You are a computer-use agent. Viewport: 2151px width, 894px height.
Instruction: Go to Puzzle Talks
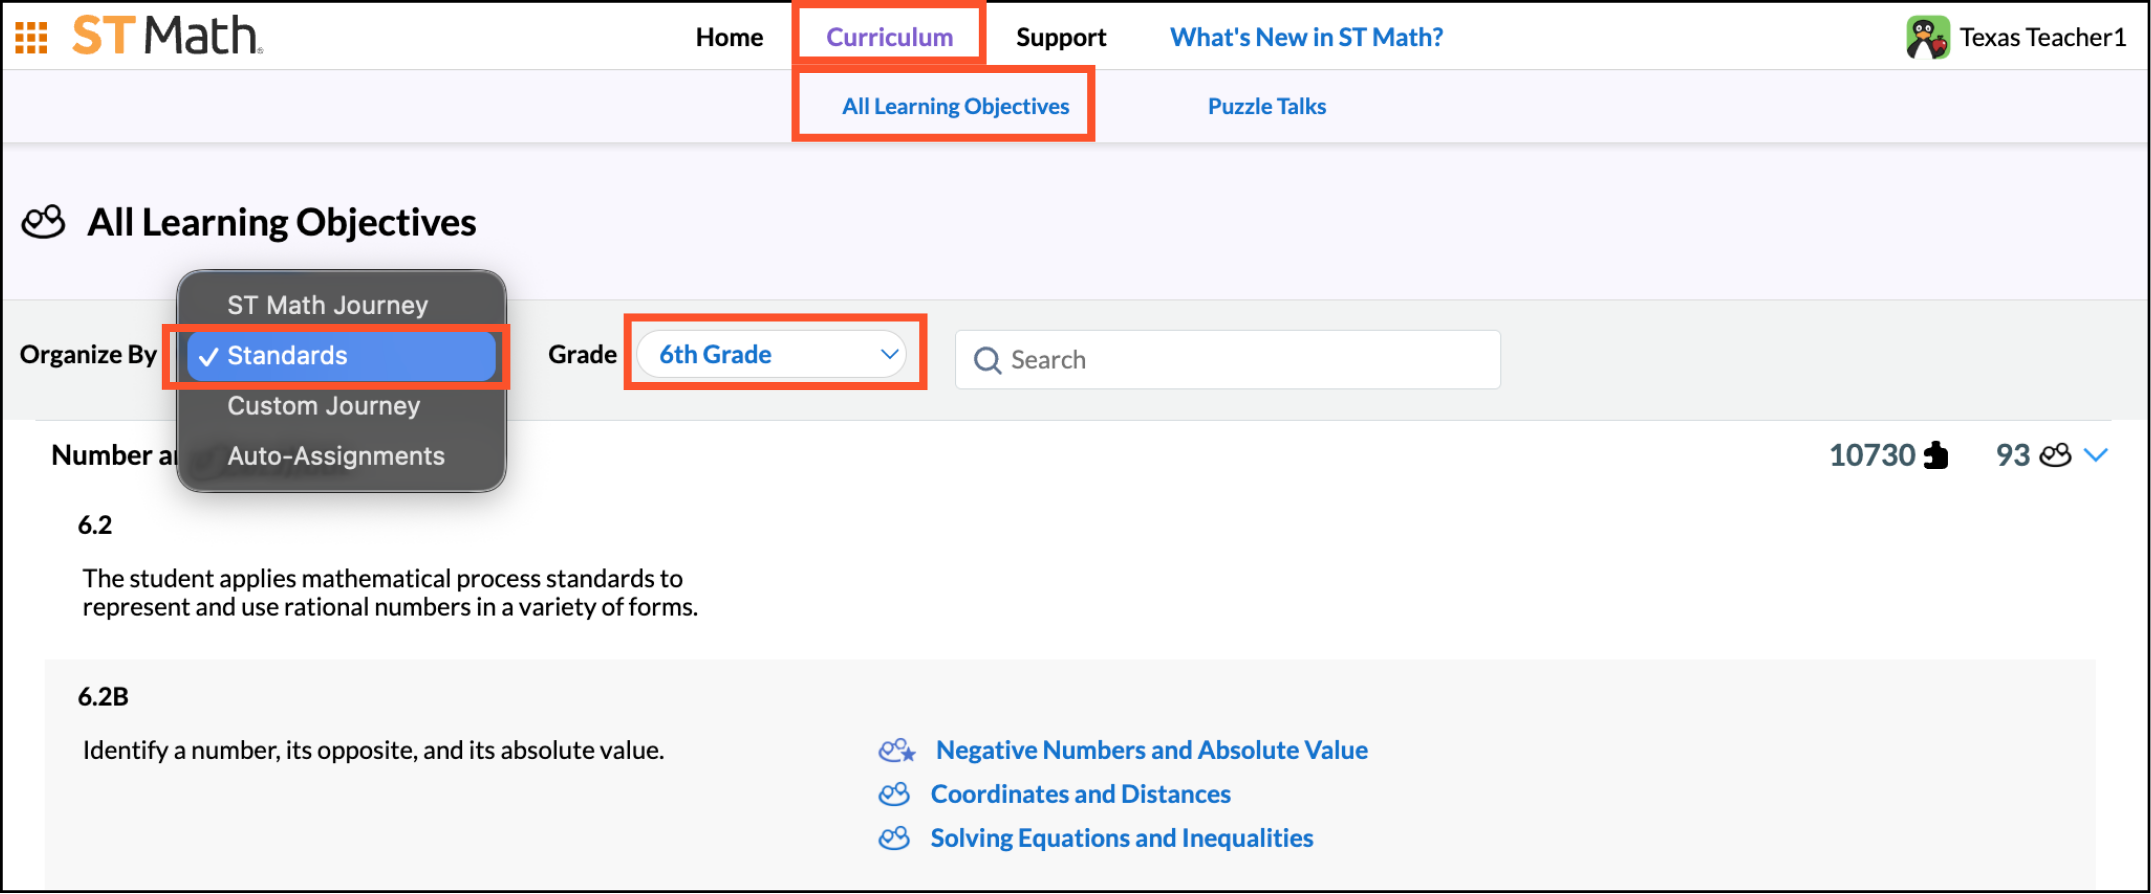[1266, 106]
